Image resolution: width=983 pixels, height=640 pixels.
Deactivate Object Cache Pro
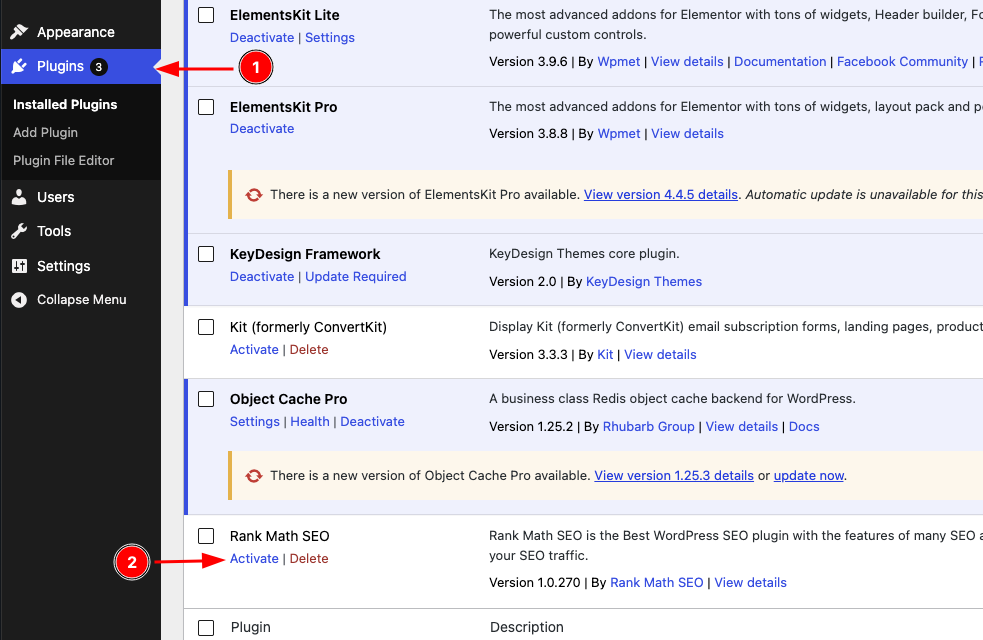click(x=372, y=422)
